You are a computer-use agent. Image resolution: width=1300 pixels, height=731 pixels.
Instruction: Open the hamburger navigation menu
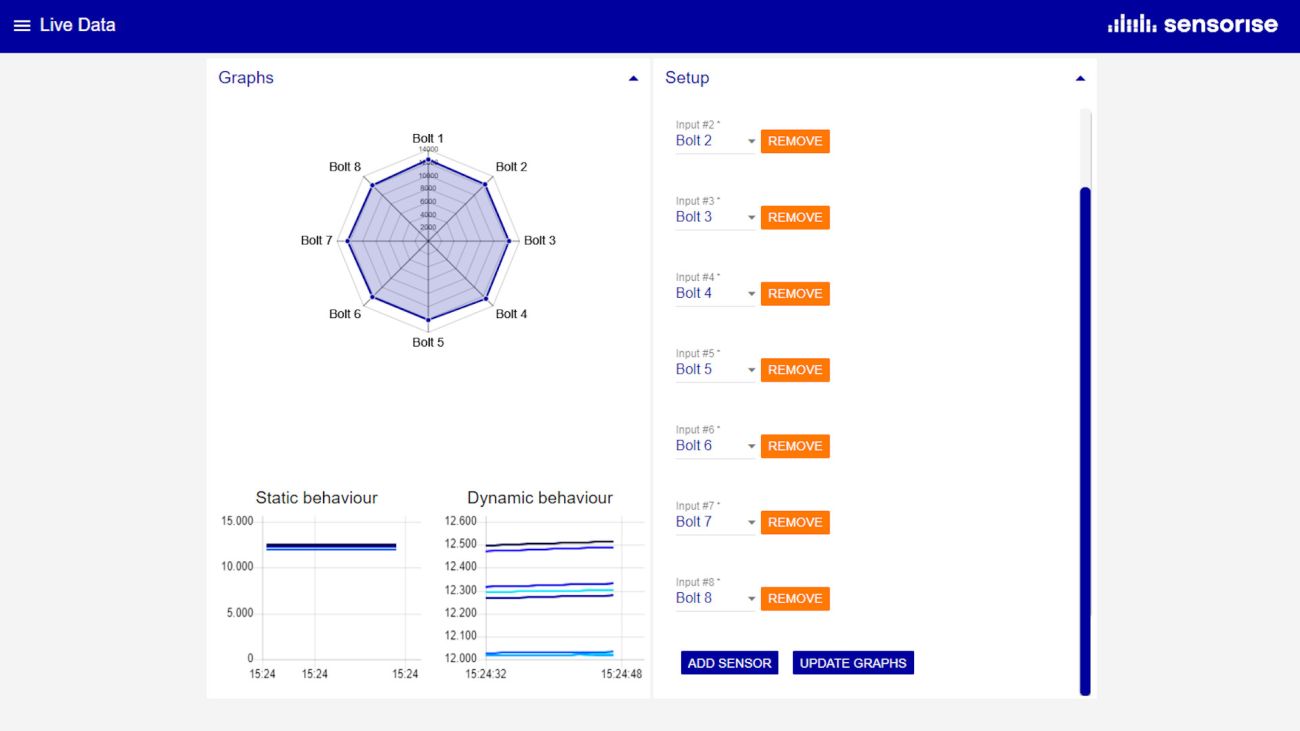[x=22, y=26]
